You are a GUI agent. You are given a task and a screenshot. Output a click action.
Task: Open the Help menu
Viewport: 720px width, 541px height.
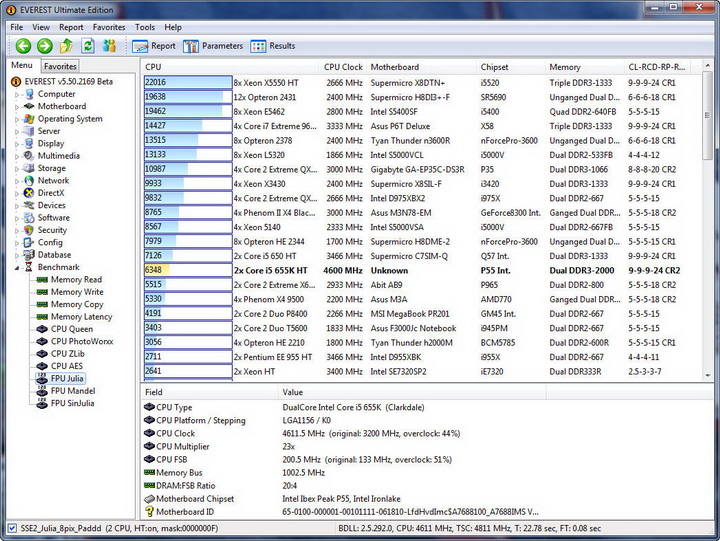point(173,28)
